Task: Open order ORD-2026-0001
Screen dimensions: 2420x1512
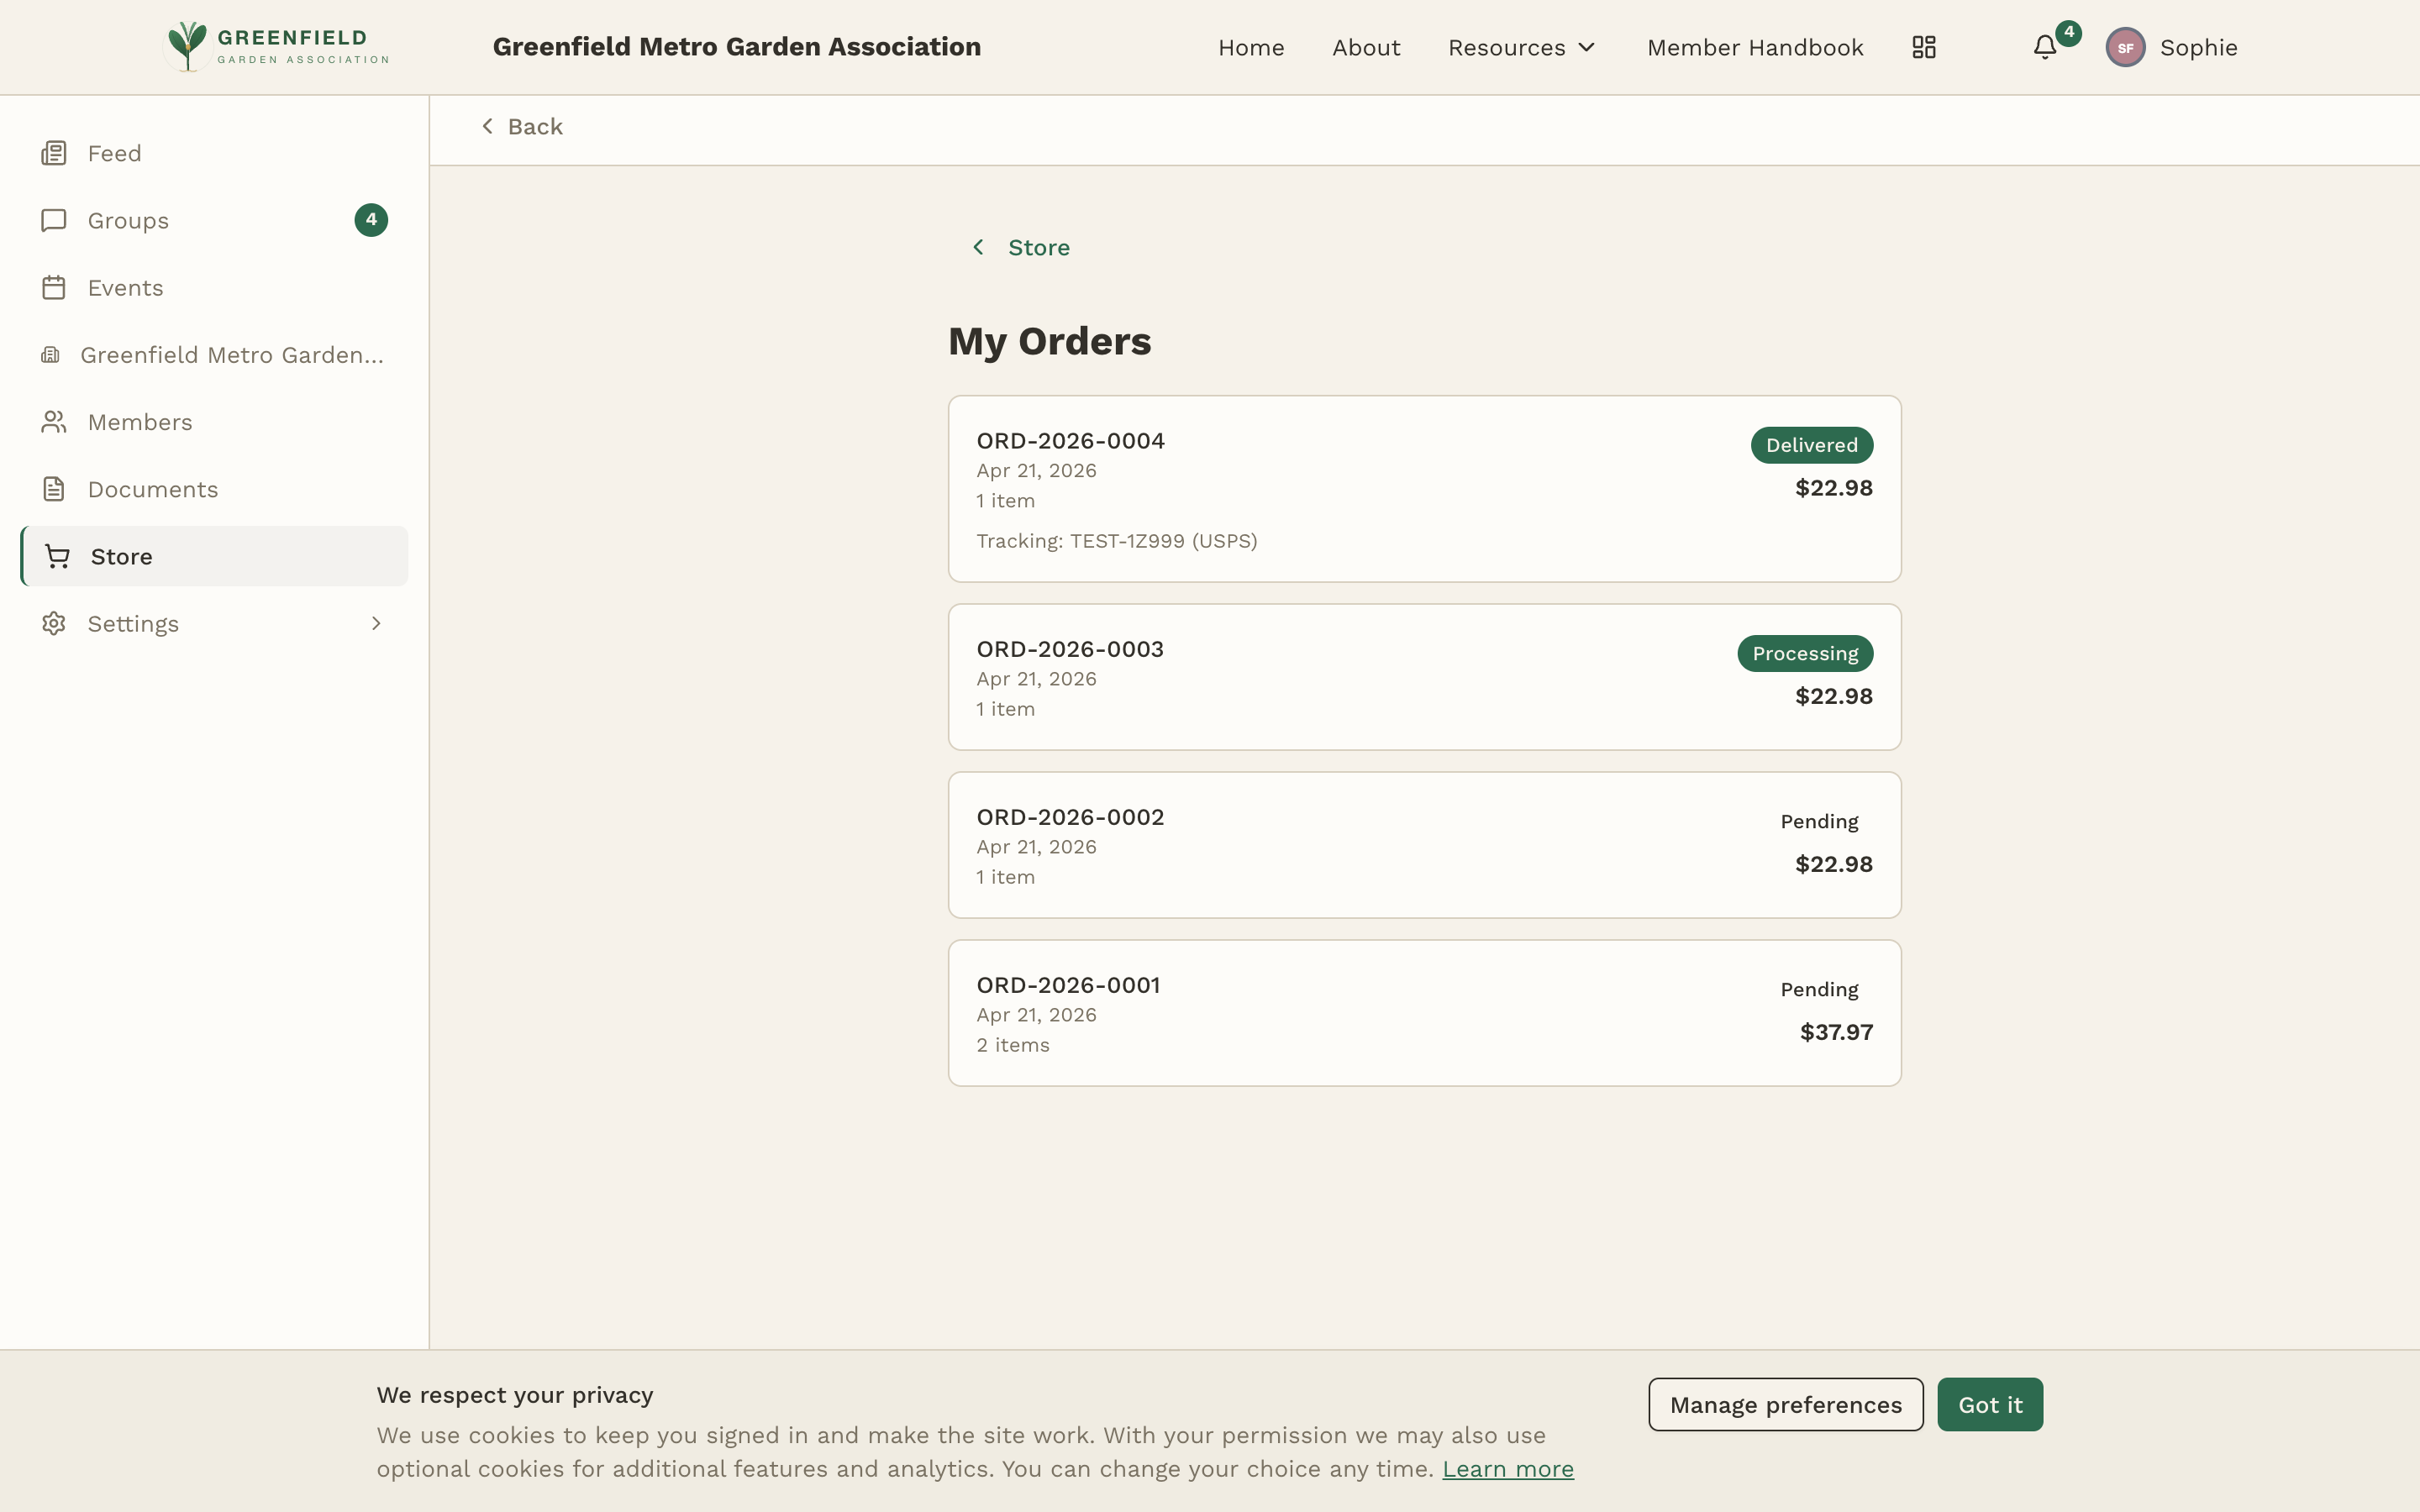Action: 1424,1013
